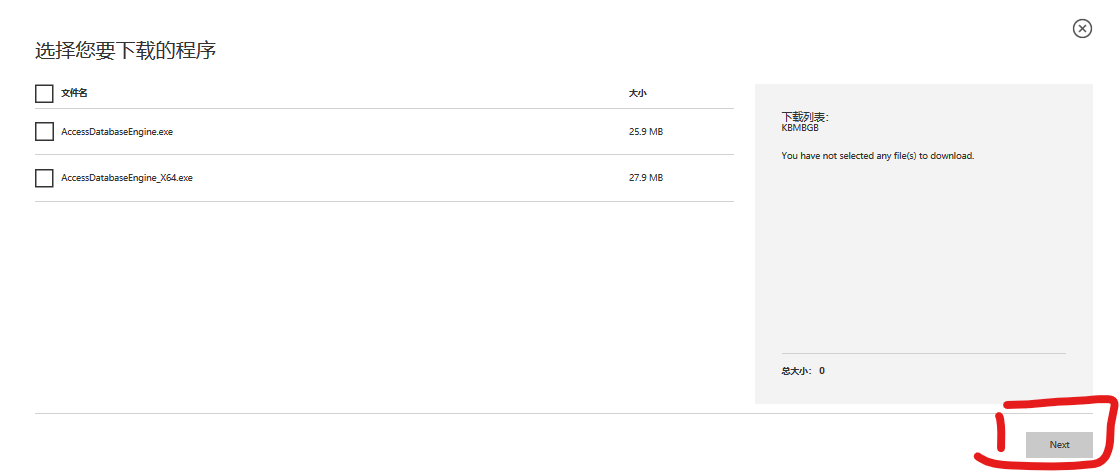Image resolution: width=1120 pixels, height=472 pixels.
Task: Click the 选择您要下载的程序 heading
Action: click(126, 51)
